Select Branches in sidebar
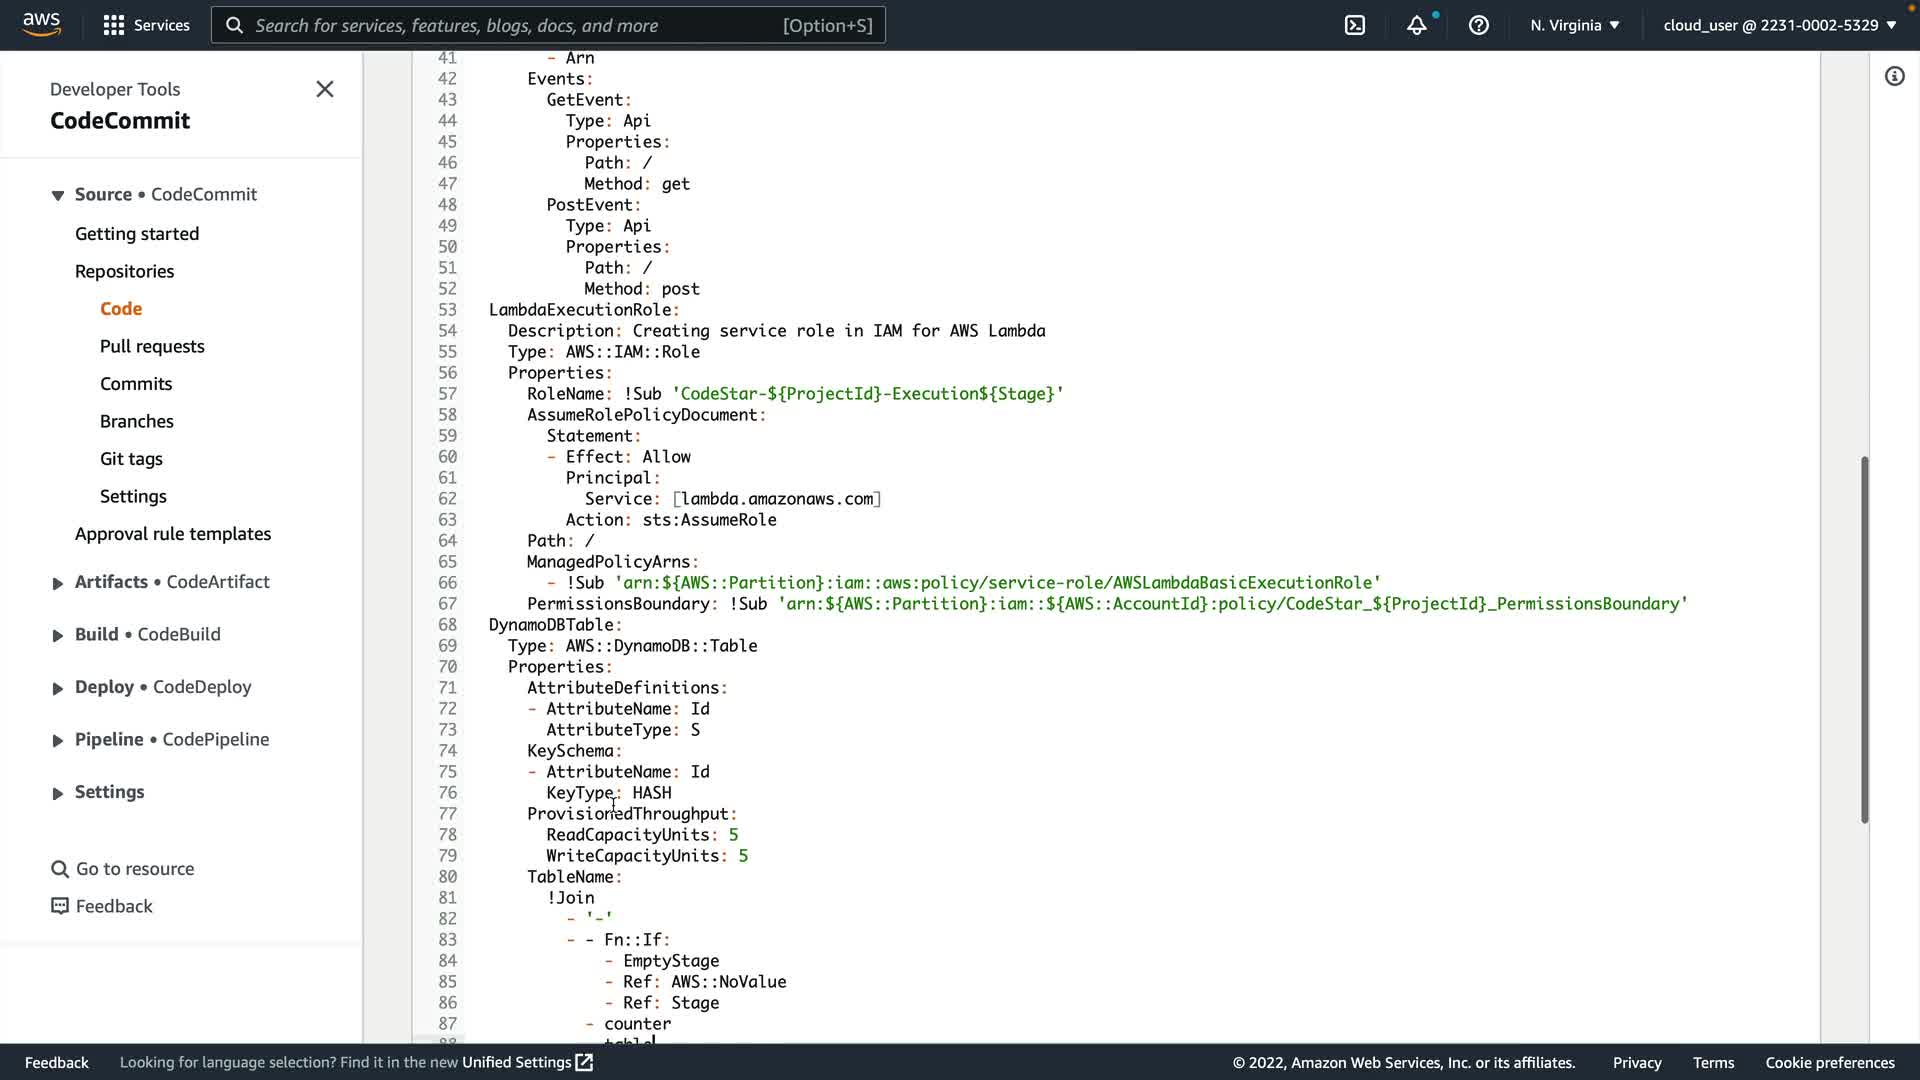Screen dimensions: 1920x1080 137,421
